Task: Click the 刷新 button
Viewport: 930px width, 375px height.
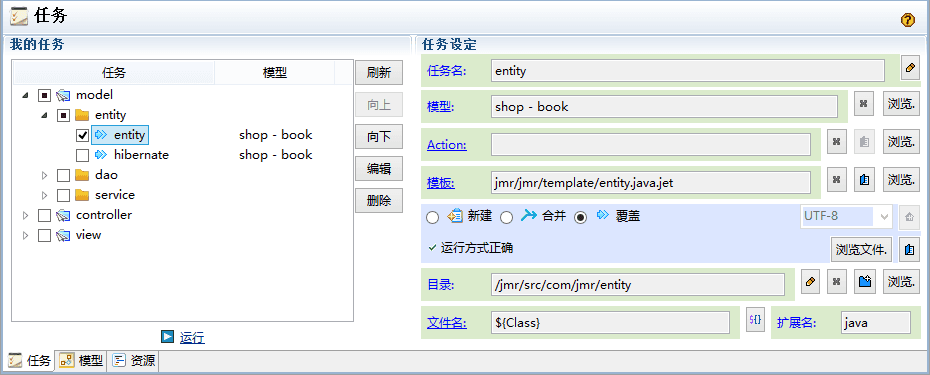Action: pos(379,73)
